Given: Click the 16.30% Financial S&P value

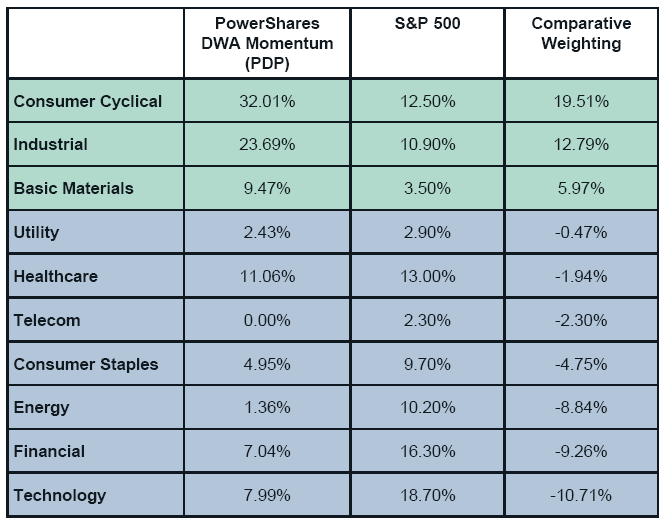Looking at the screenshot, I should pos(428,452).
